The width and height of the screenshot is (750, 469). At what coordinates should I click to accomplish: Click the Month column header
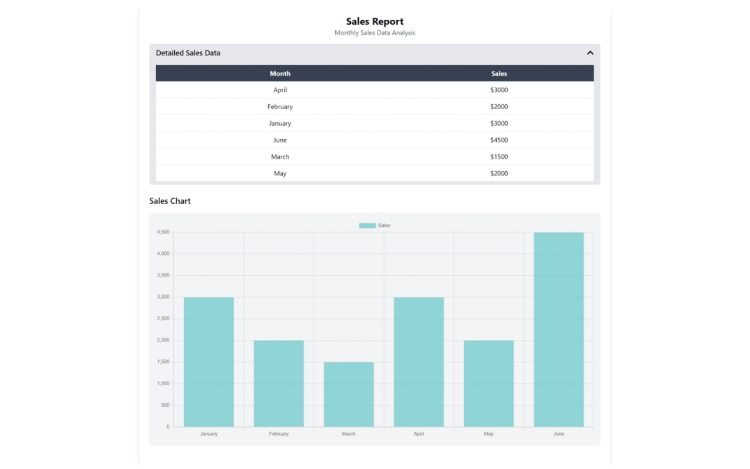(x=280, y=74)
